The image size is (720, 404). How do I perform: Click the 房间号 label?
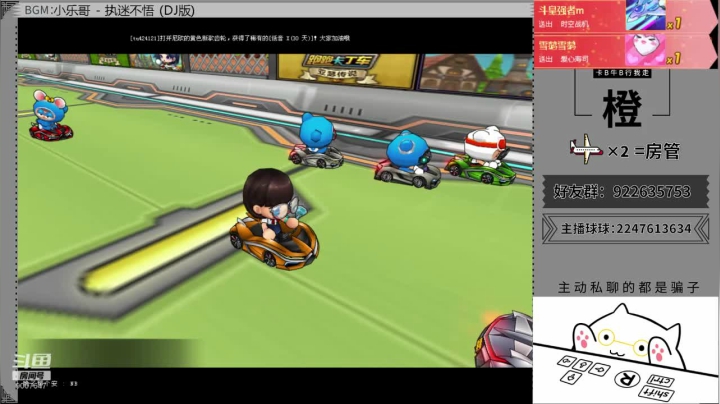click(x=32, y=376)
